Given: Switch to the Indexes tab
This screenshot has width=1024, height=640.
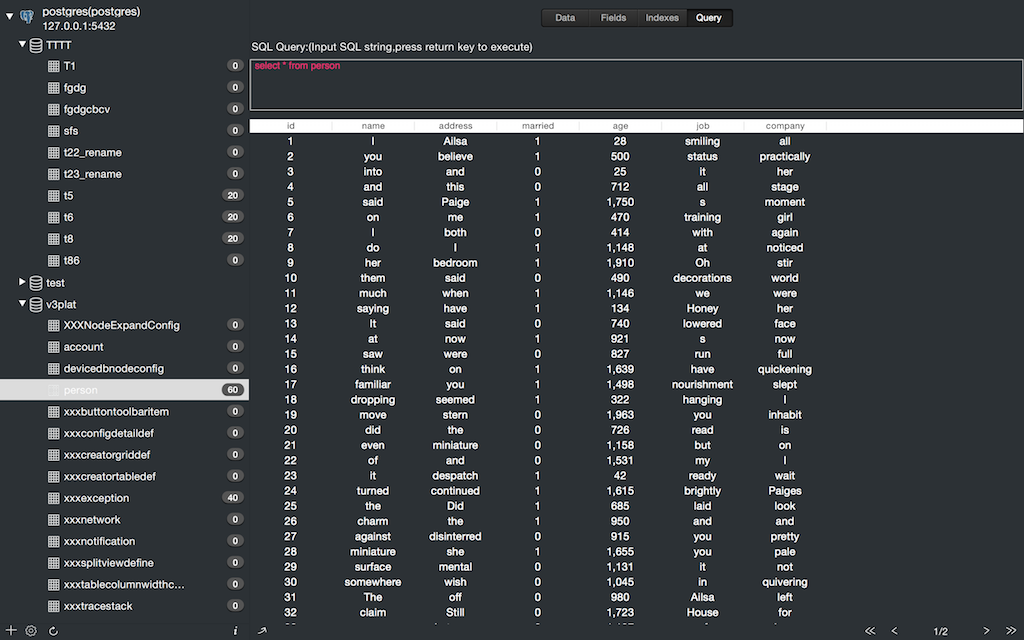Looking at the screenshot, I should [x=661, y=18].
